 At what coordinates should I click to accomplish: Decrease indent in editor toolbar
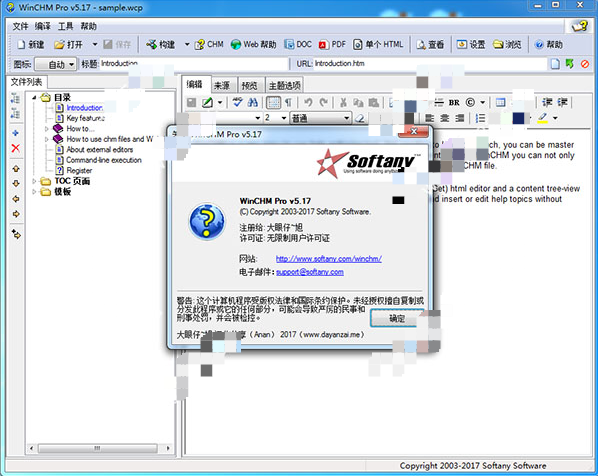pos(547,102)
